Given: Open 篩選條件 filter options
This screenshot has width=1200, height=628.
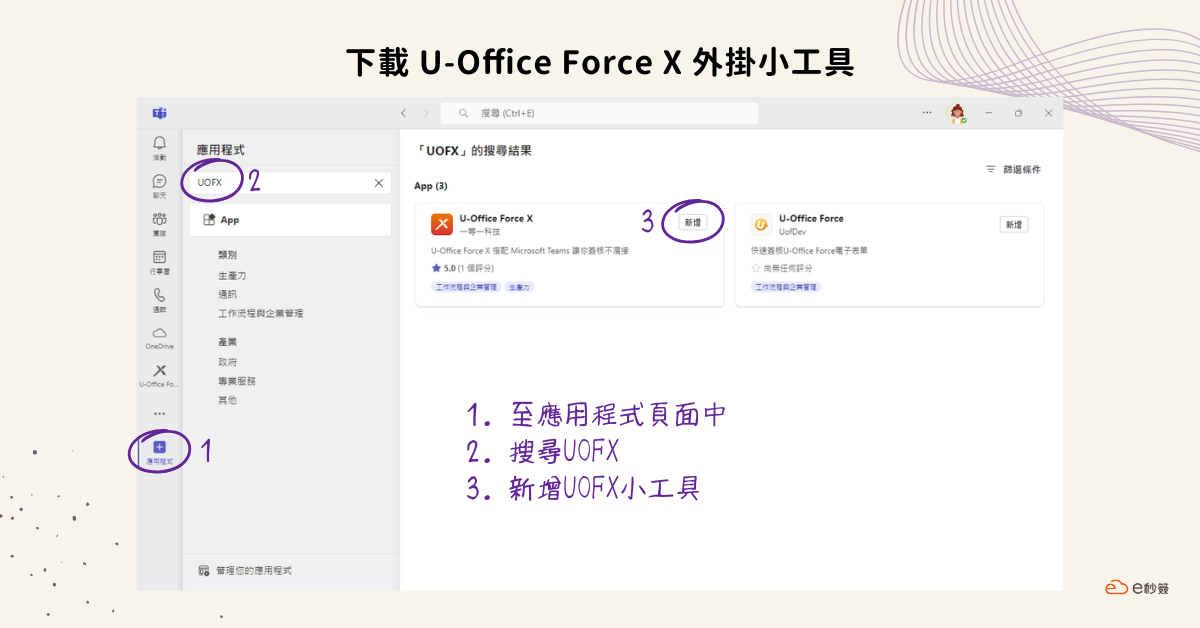Looking at the screenshot, I should point(1021,169).
